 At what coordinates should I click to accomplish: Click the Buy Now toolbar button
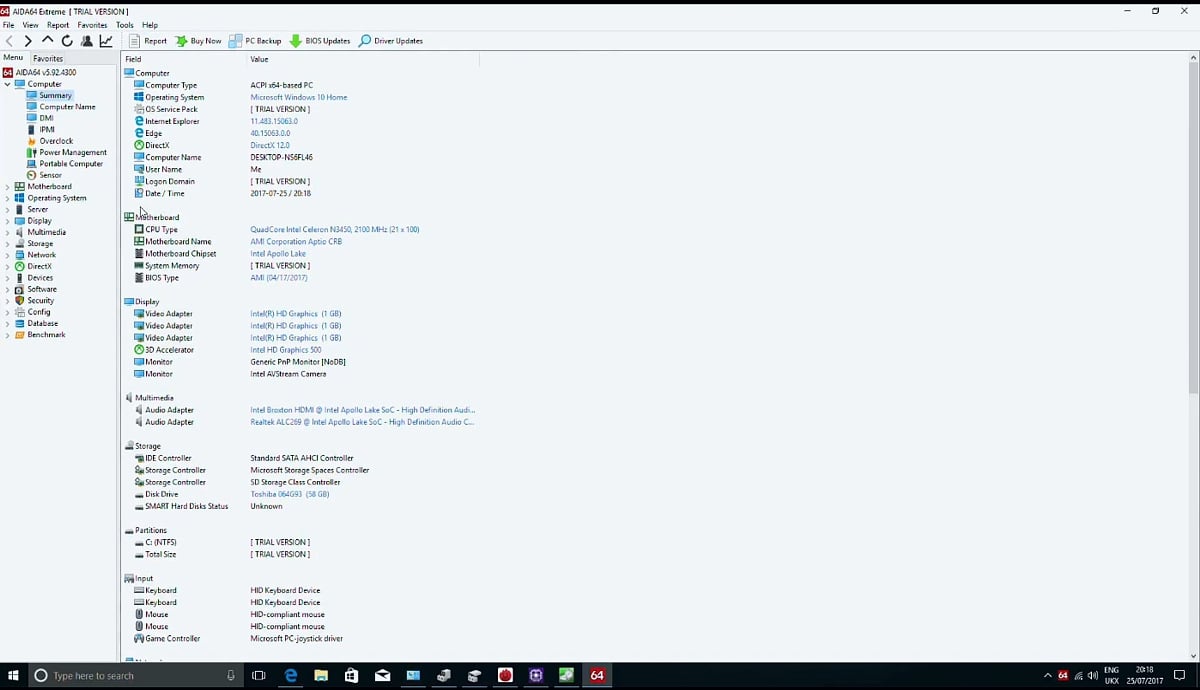(198, 41)
